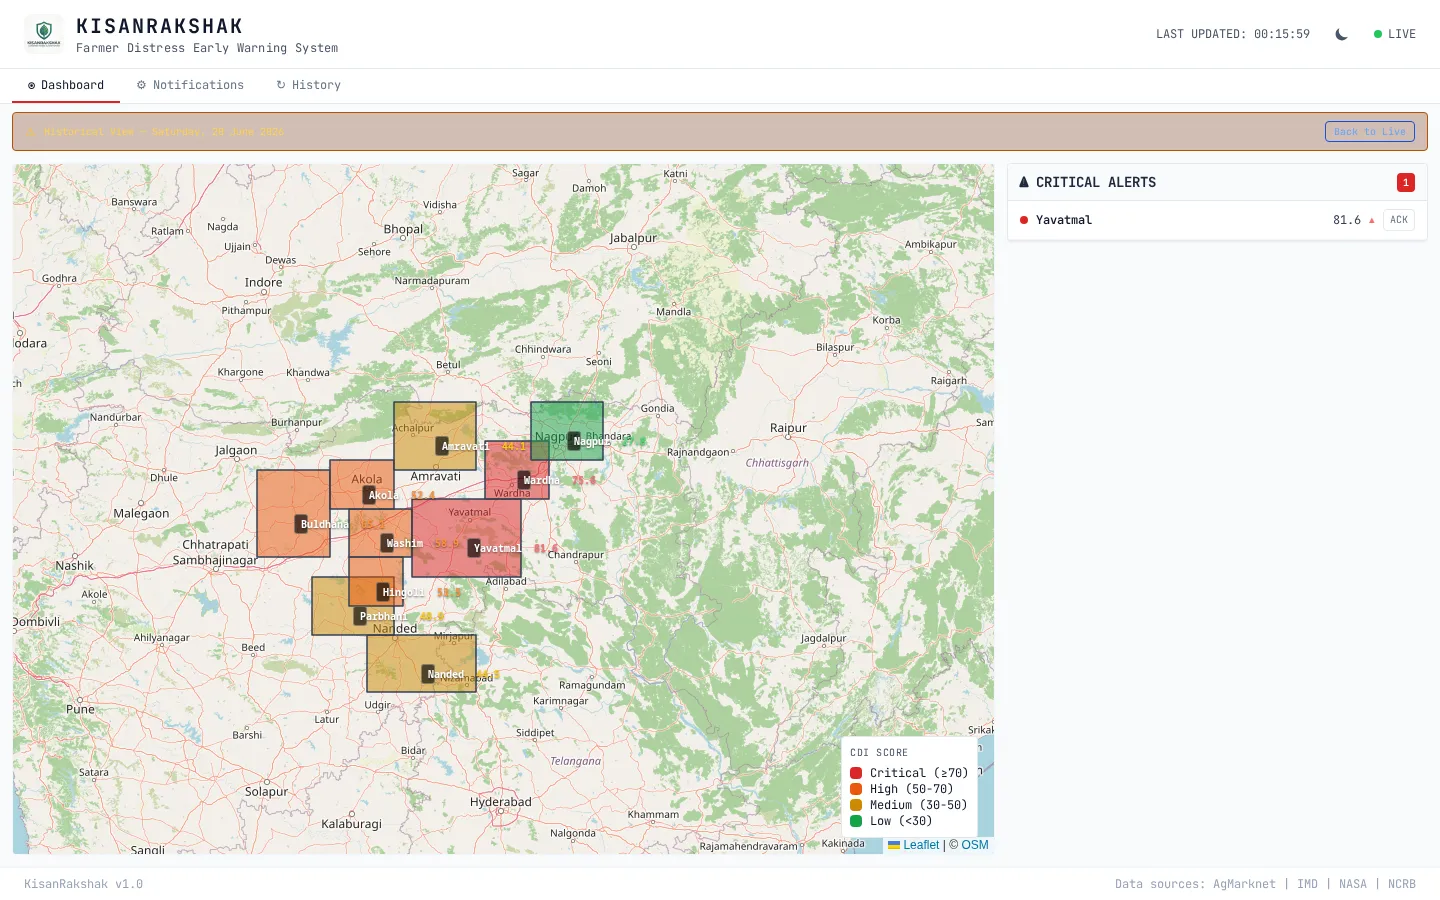Click the Yavatmal district map marker

(474, 548)
